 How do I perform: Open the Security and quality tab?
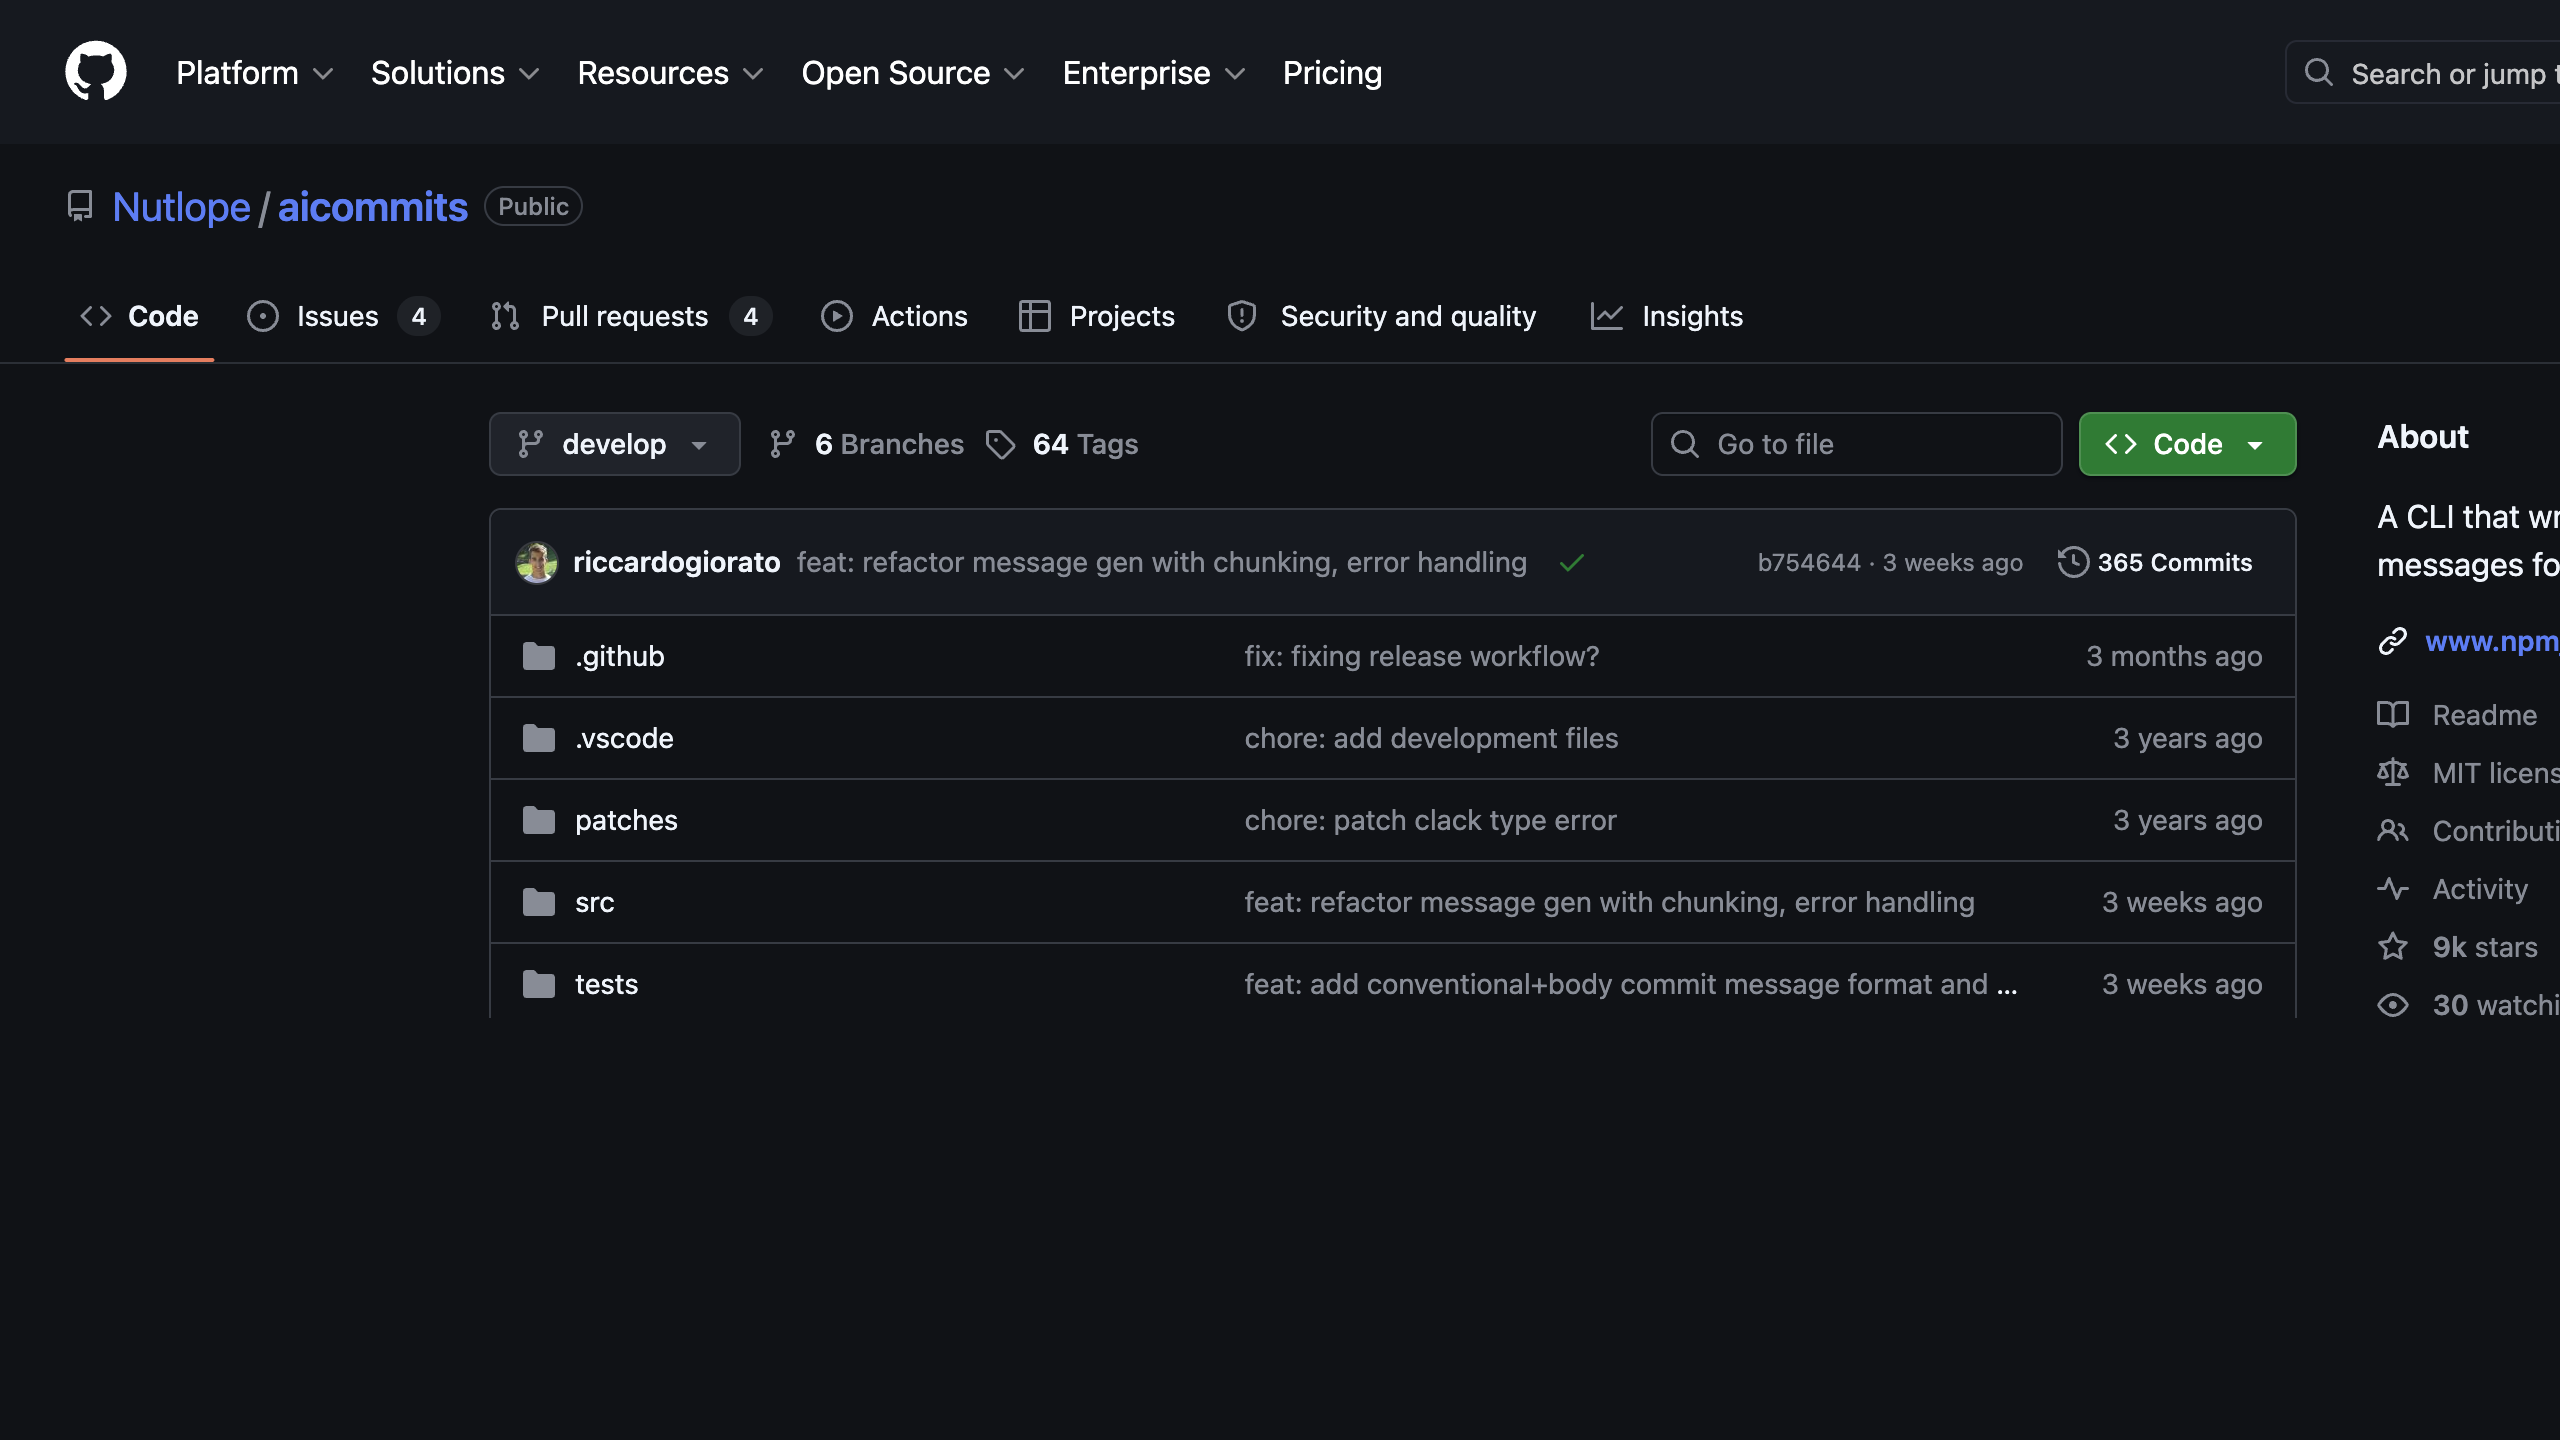1382,316
